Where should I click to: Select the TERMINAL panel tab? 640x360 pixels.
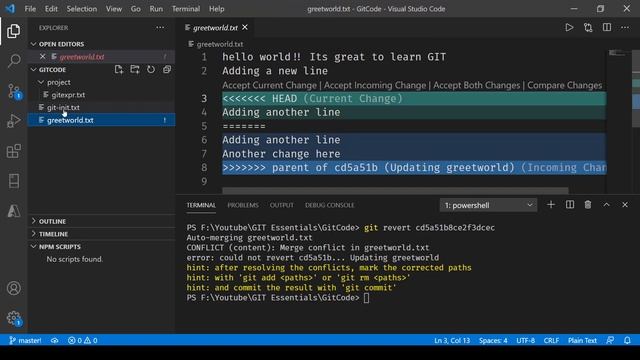click(201, 205)
